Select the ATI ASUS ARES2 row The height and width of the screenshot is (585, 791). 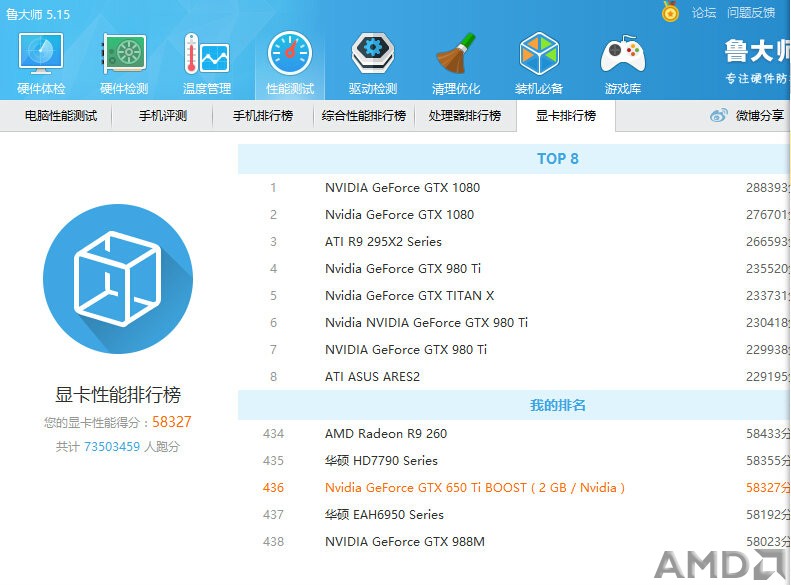pyautogui.click(x=514, y=377)
